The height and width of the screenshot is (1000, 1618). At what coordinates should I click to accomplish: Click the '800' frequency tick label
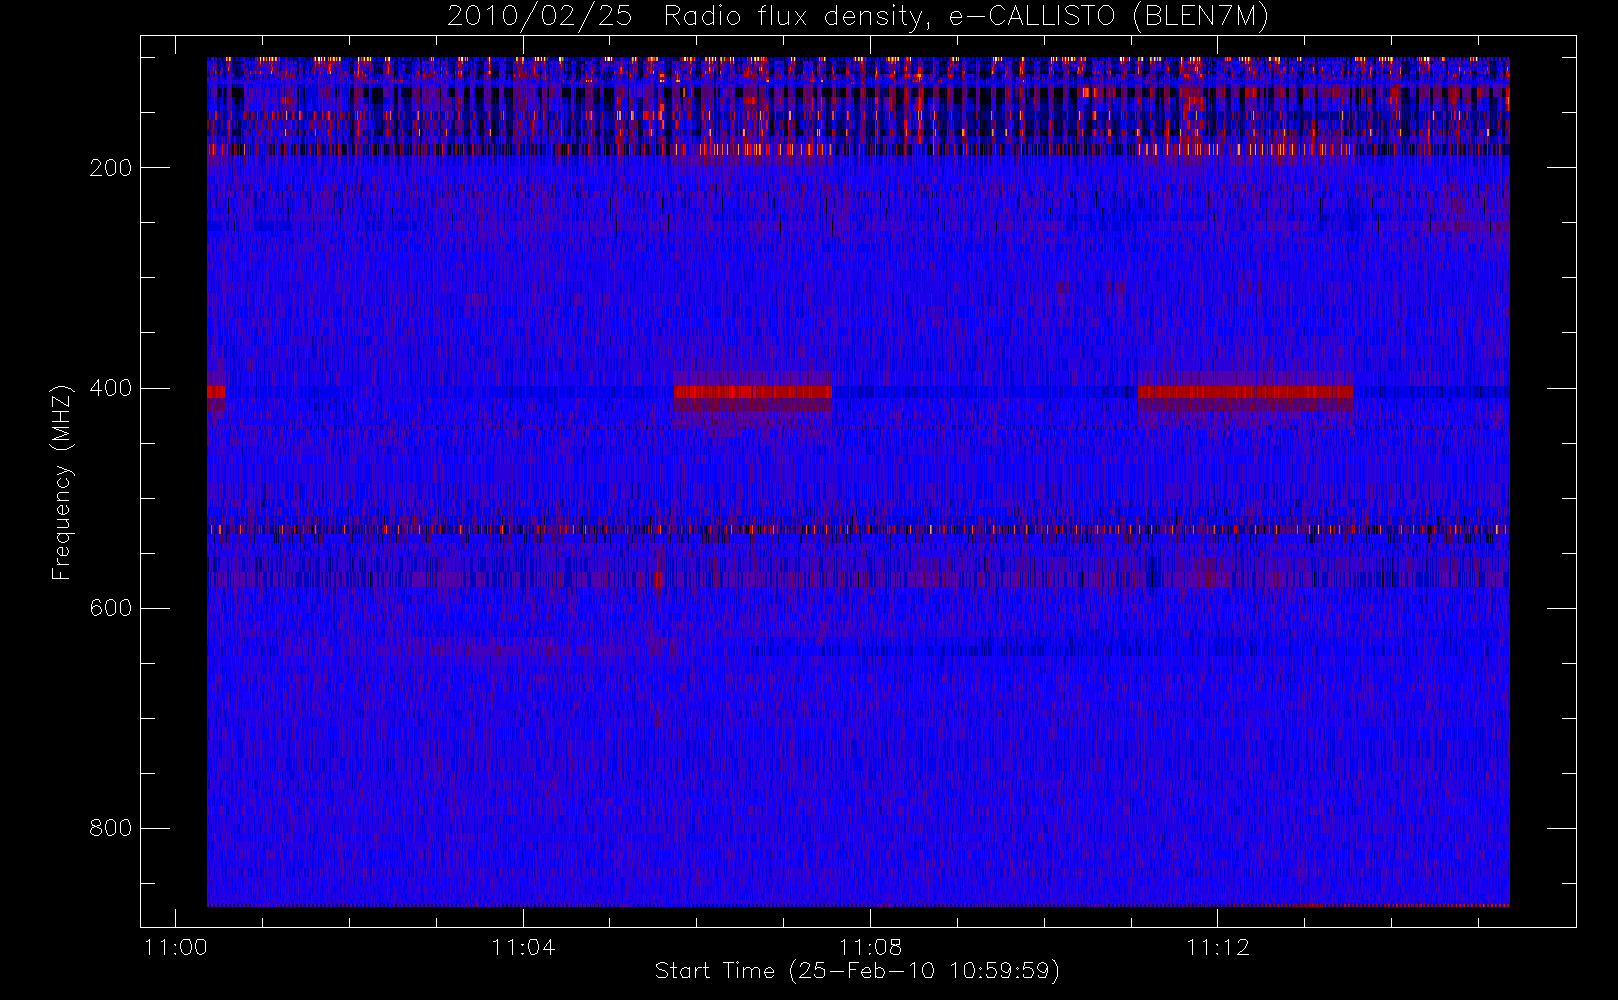coord(110,828)
